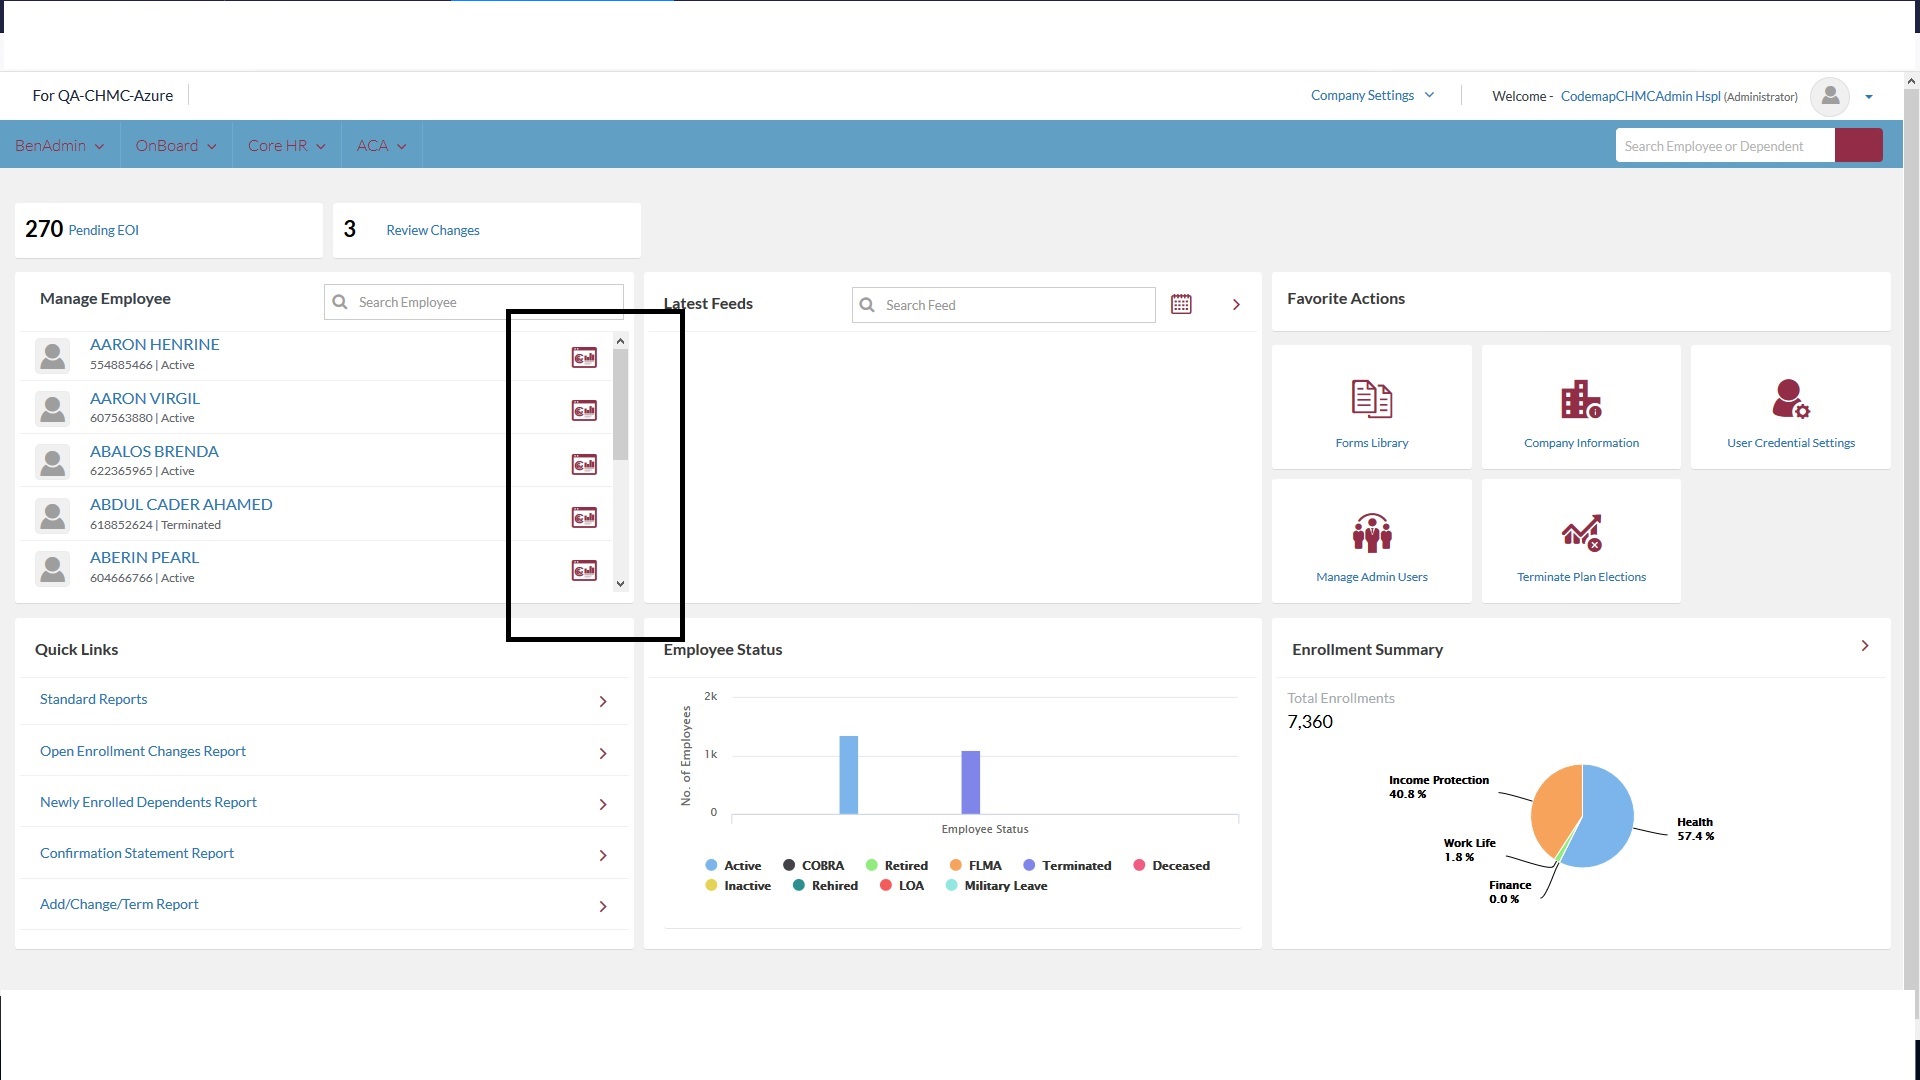Open the Terminate Plan Elections icon
1920x1080 pixels.
coord(1581,533)
